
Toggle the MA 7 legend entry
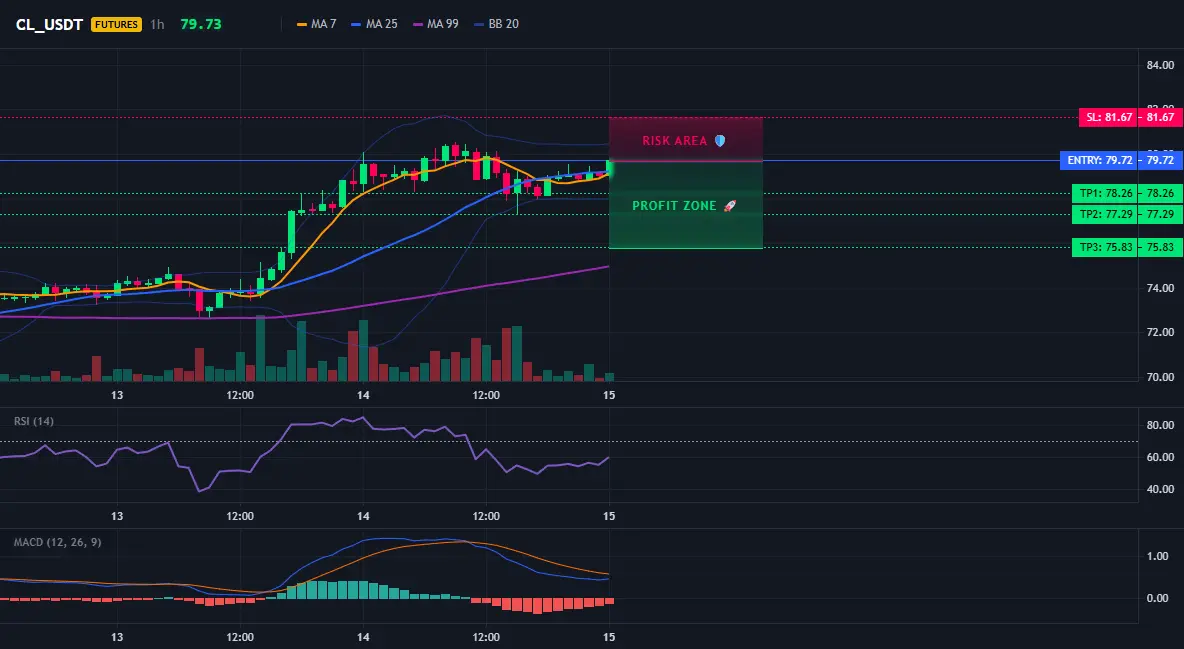[x=317, y=24]
